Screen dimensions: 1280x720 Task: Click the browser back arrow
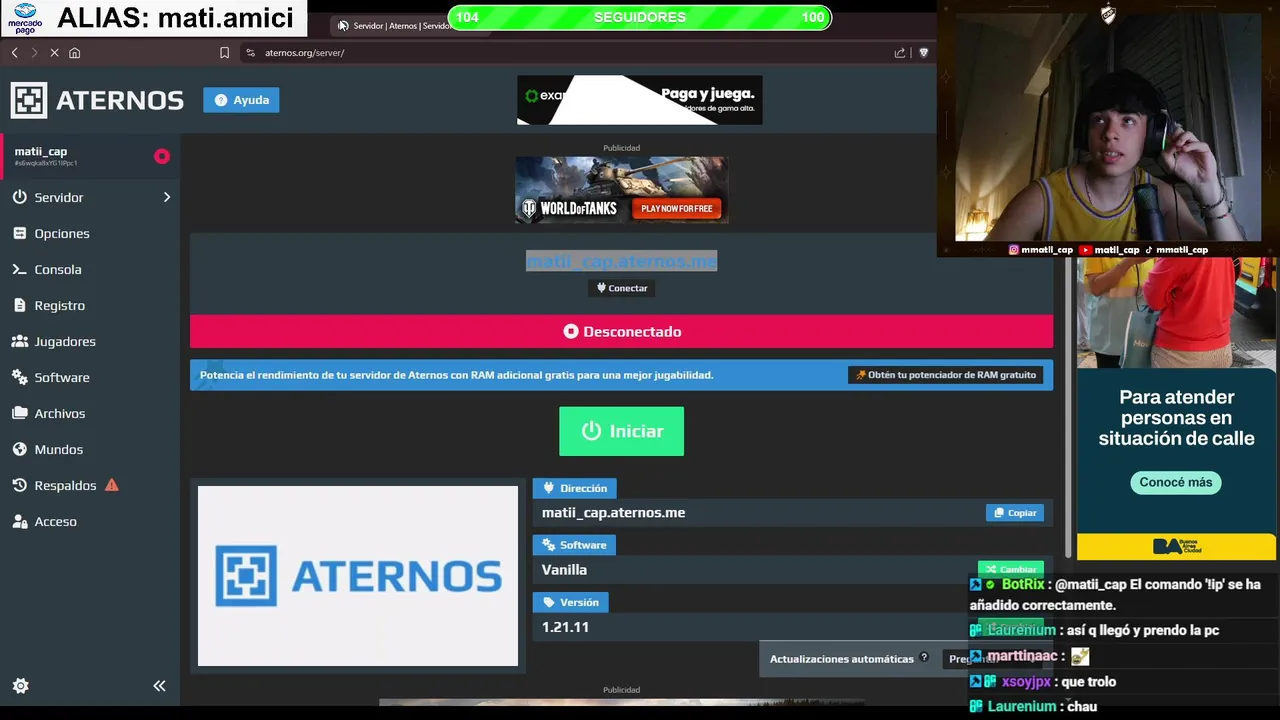click(14, 53)
